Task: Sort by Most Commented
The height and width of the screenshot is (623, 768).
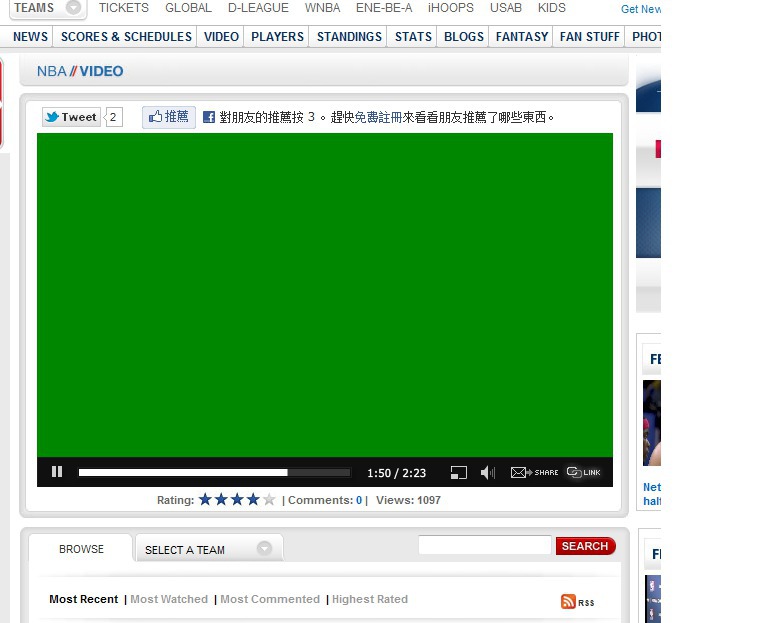Action: [270, 599]
